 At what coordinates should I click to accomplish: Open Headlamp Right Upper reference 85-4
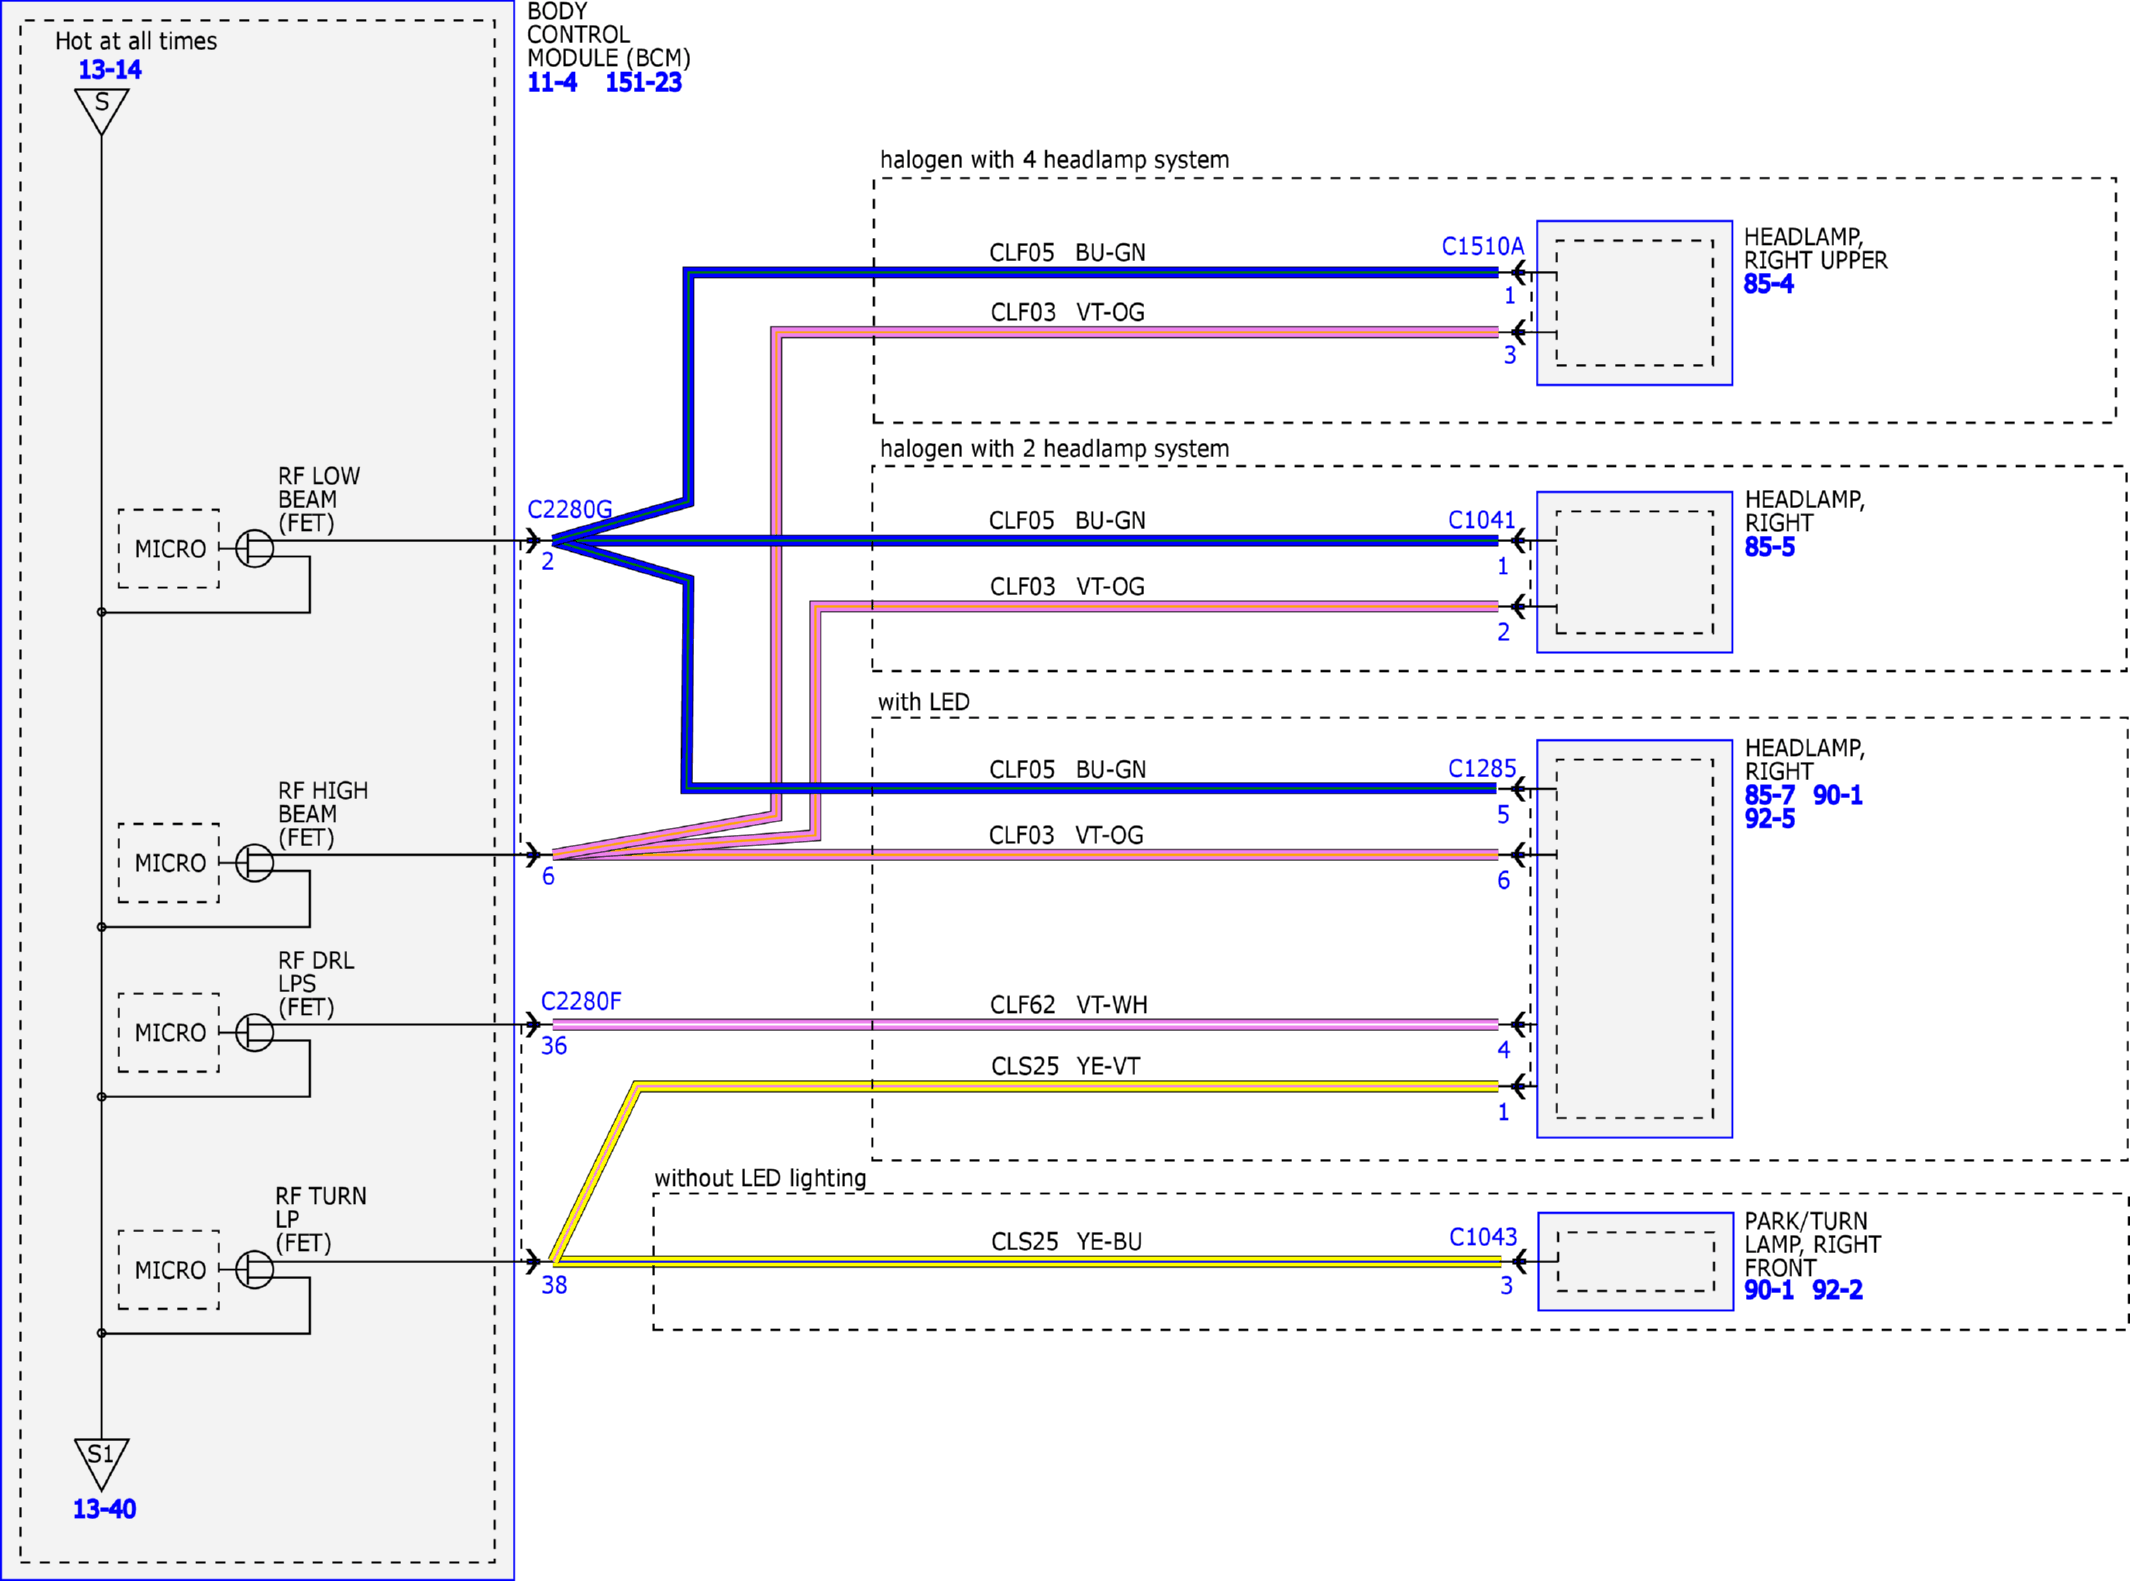click(1768, 284)
